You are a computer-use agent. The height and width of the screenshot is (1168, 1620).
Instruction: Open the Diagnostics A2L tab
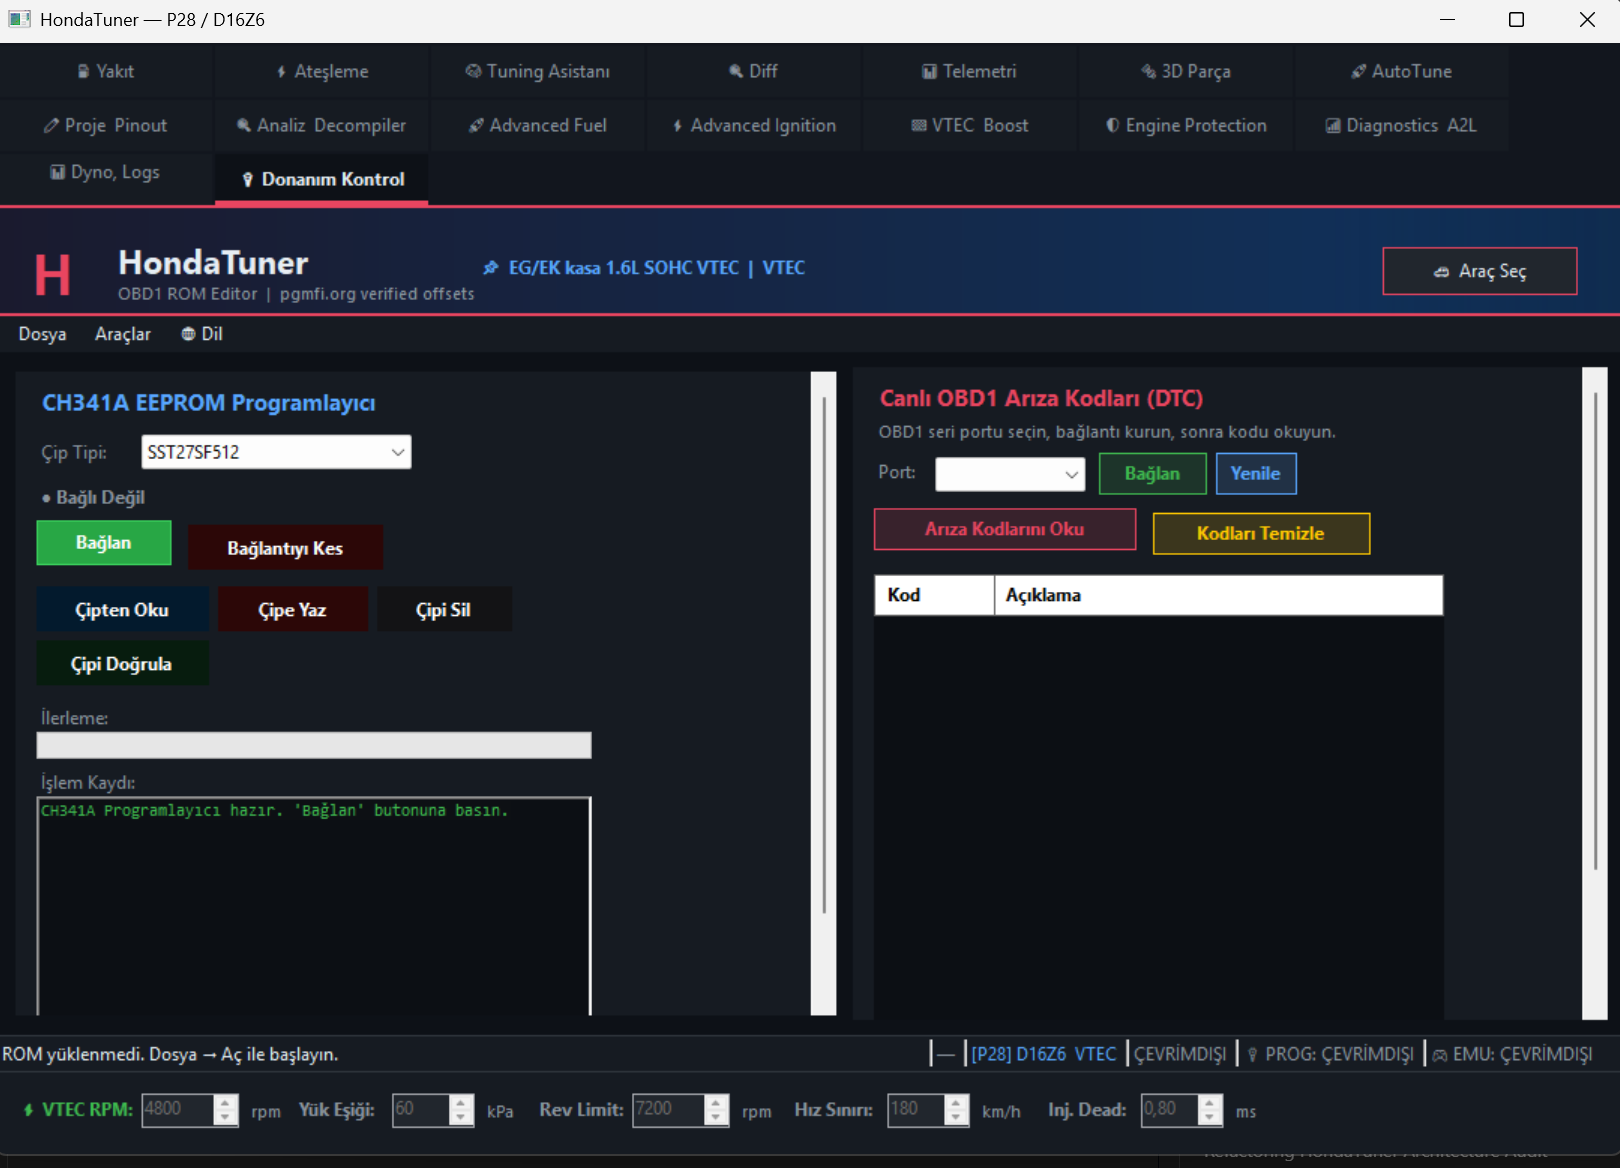point(1401,125)
